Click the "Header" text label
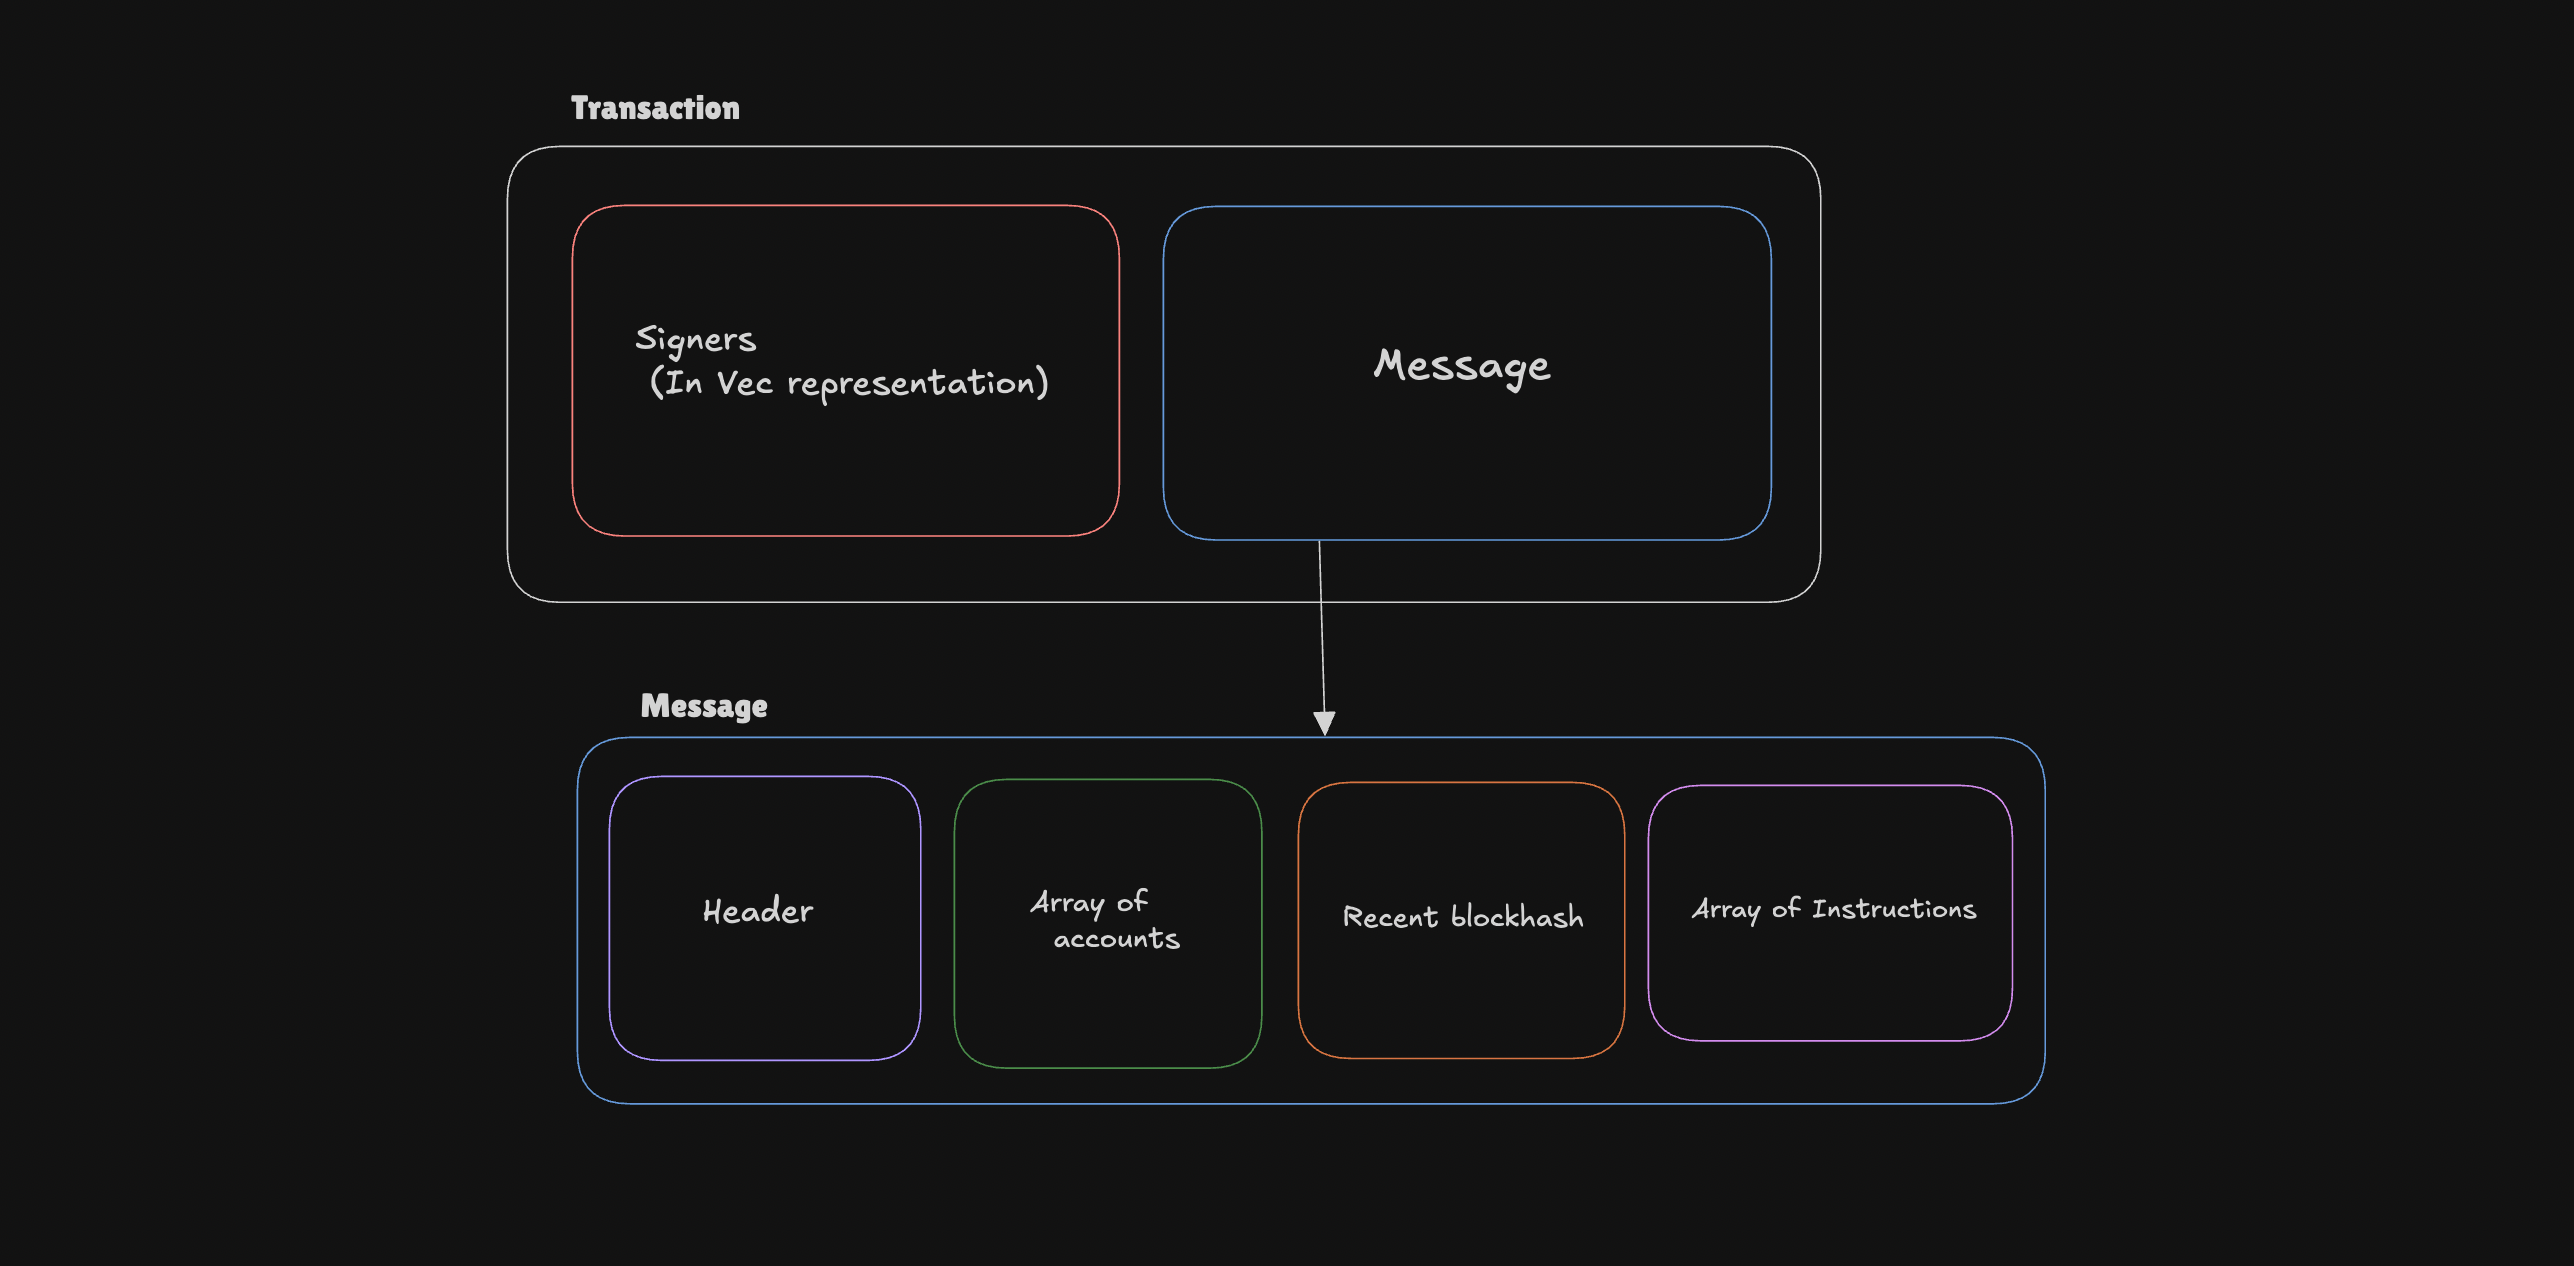 click(758, 911)
